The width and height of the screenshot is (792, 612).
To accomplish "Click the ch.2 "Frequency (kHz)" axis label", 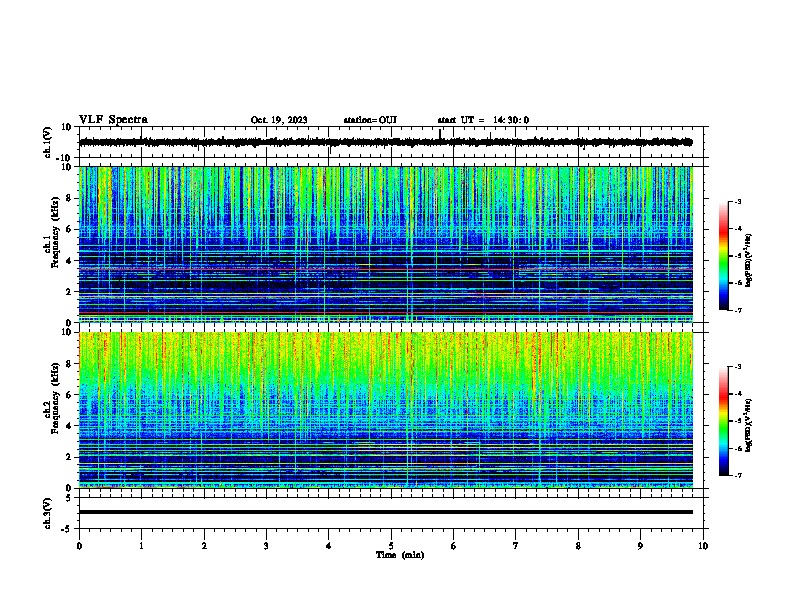I will (55, 398).
